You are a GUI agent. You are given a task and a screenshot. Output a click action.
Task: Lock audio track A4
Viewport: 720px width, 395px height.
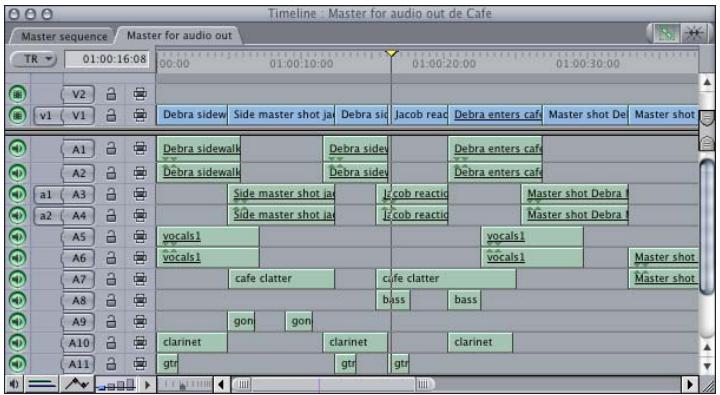point(111,215)
